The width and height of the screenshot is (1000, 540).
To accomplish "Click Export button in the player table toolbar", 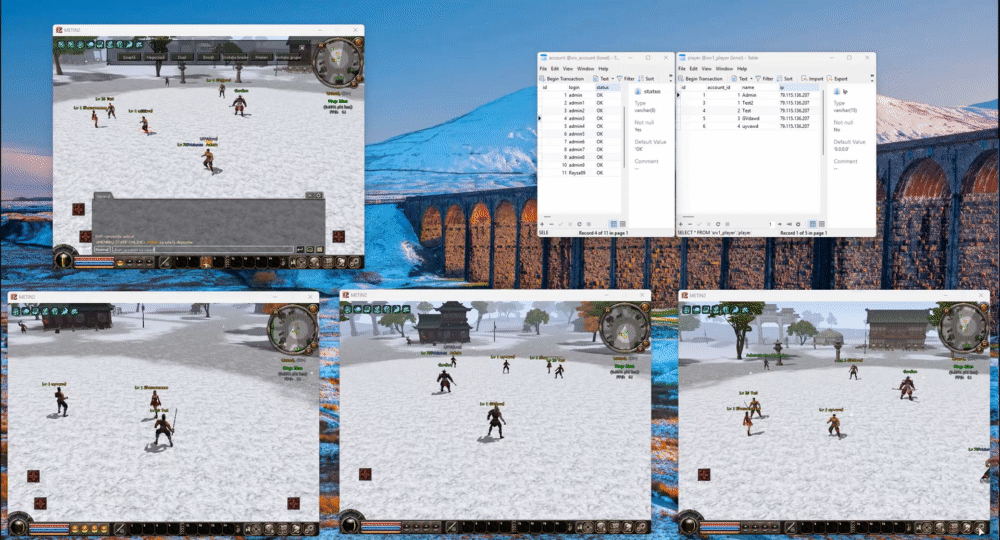I will coord(837,78).
